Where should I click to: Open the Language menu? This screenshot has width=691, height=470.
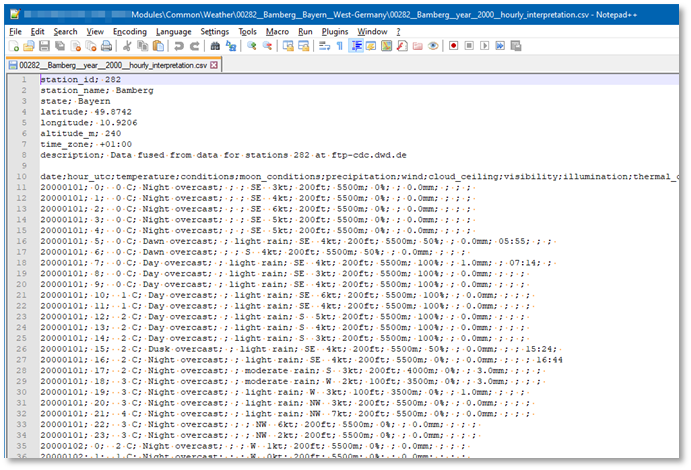pos(174,32)
